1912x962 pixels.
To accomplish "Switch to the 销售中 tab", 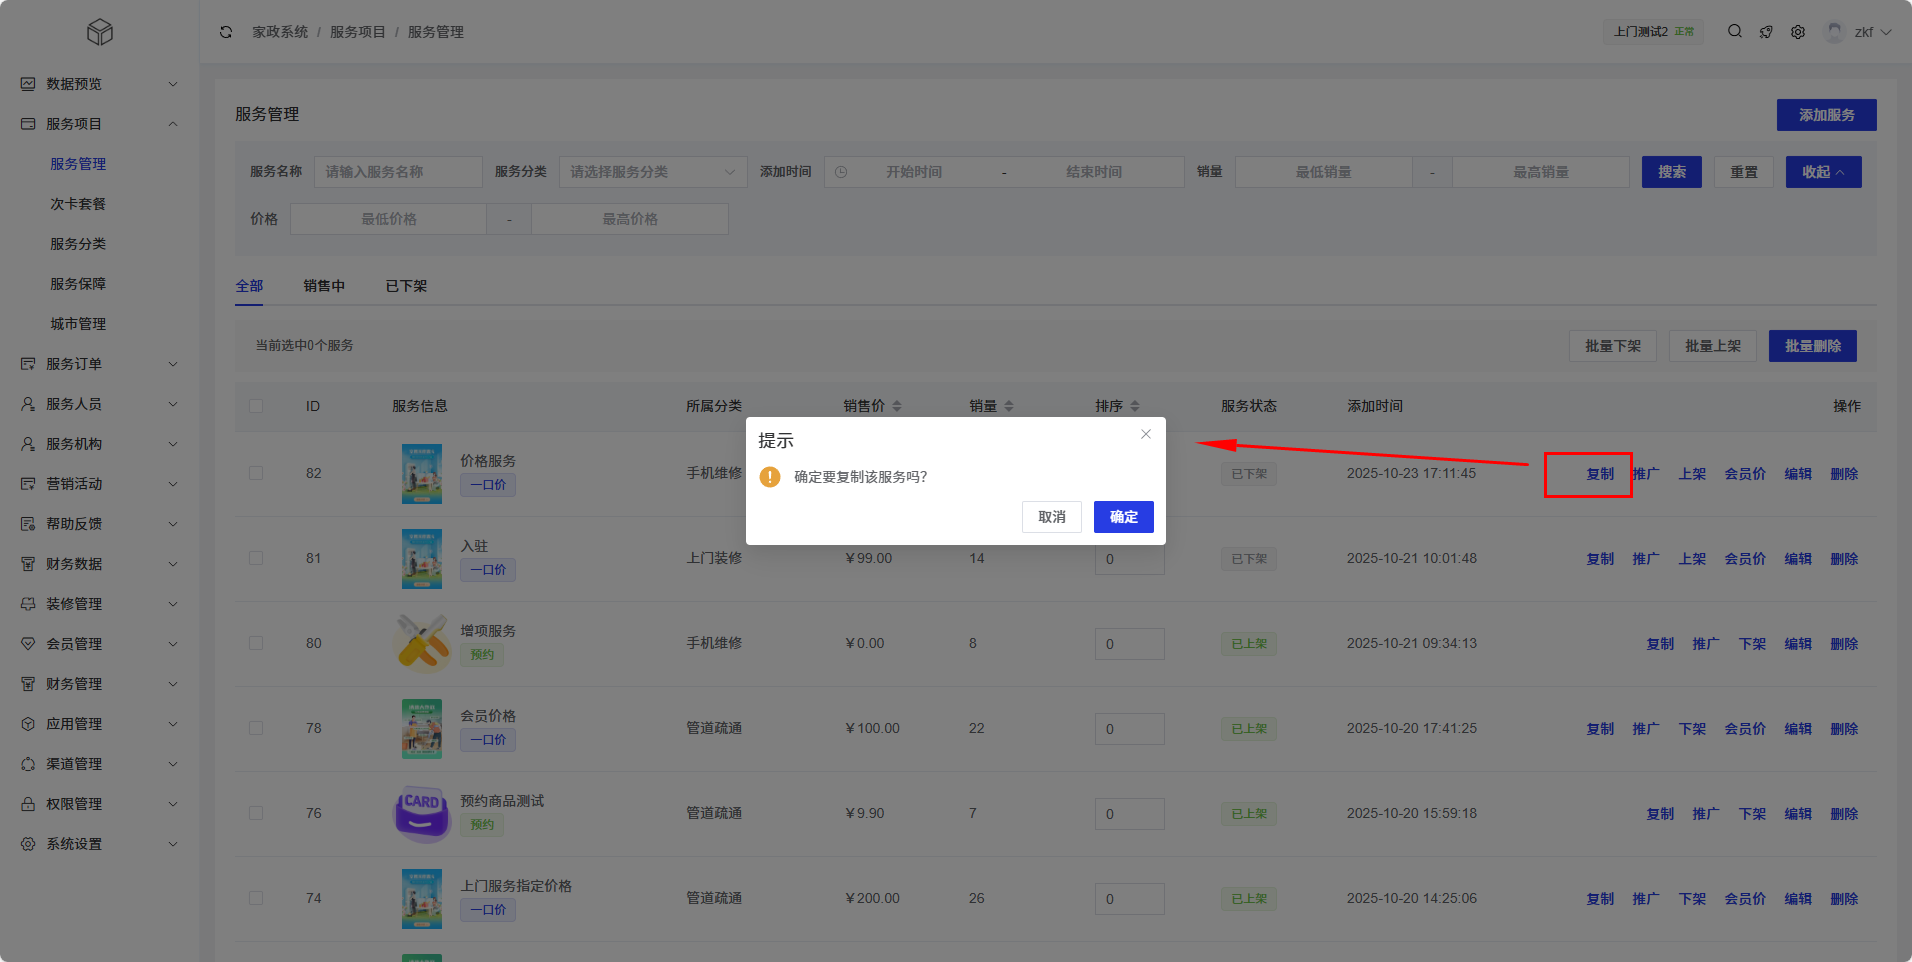I will tap(324, 286).
